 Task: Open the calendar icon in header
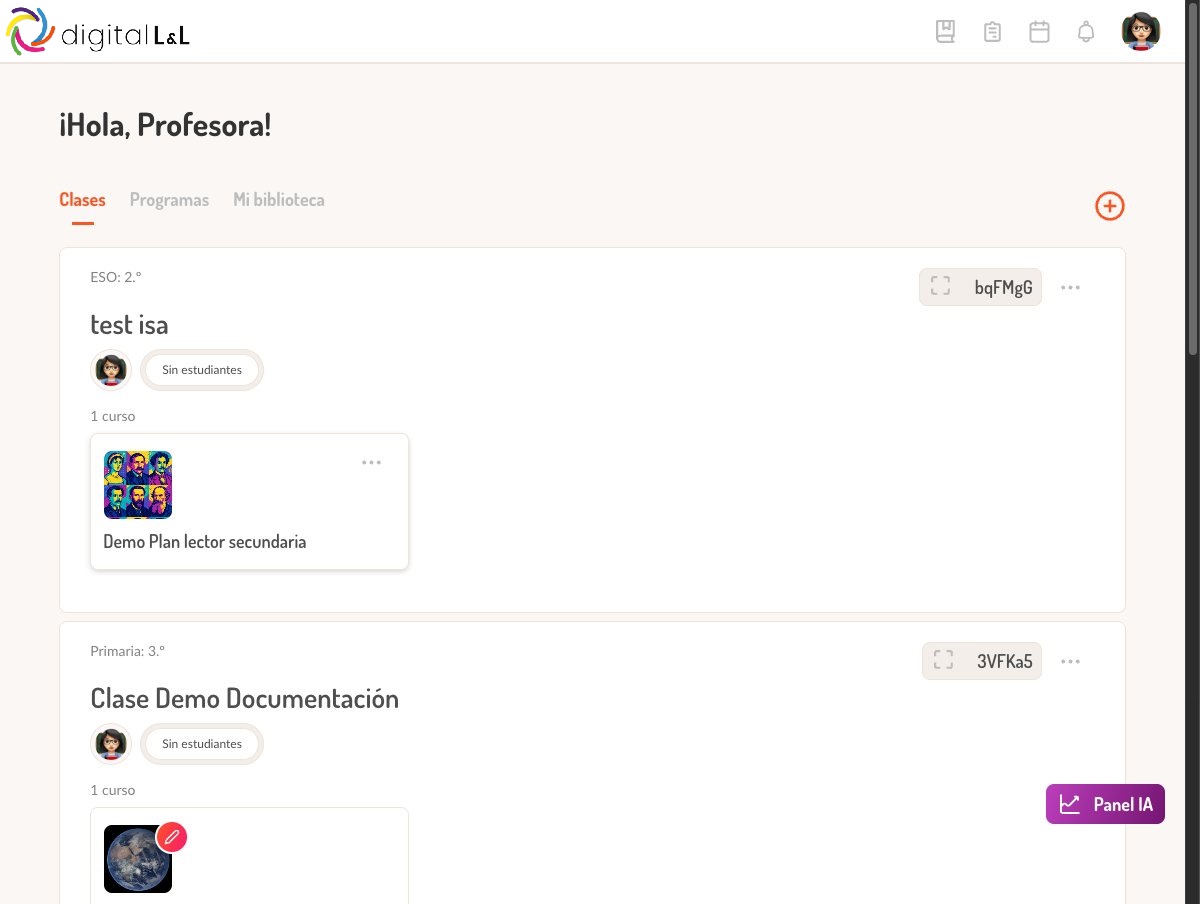click(1040, 32)
